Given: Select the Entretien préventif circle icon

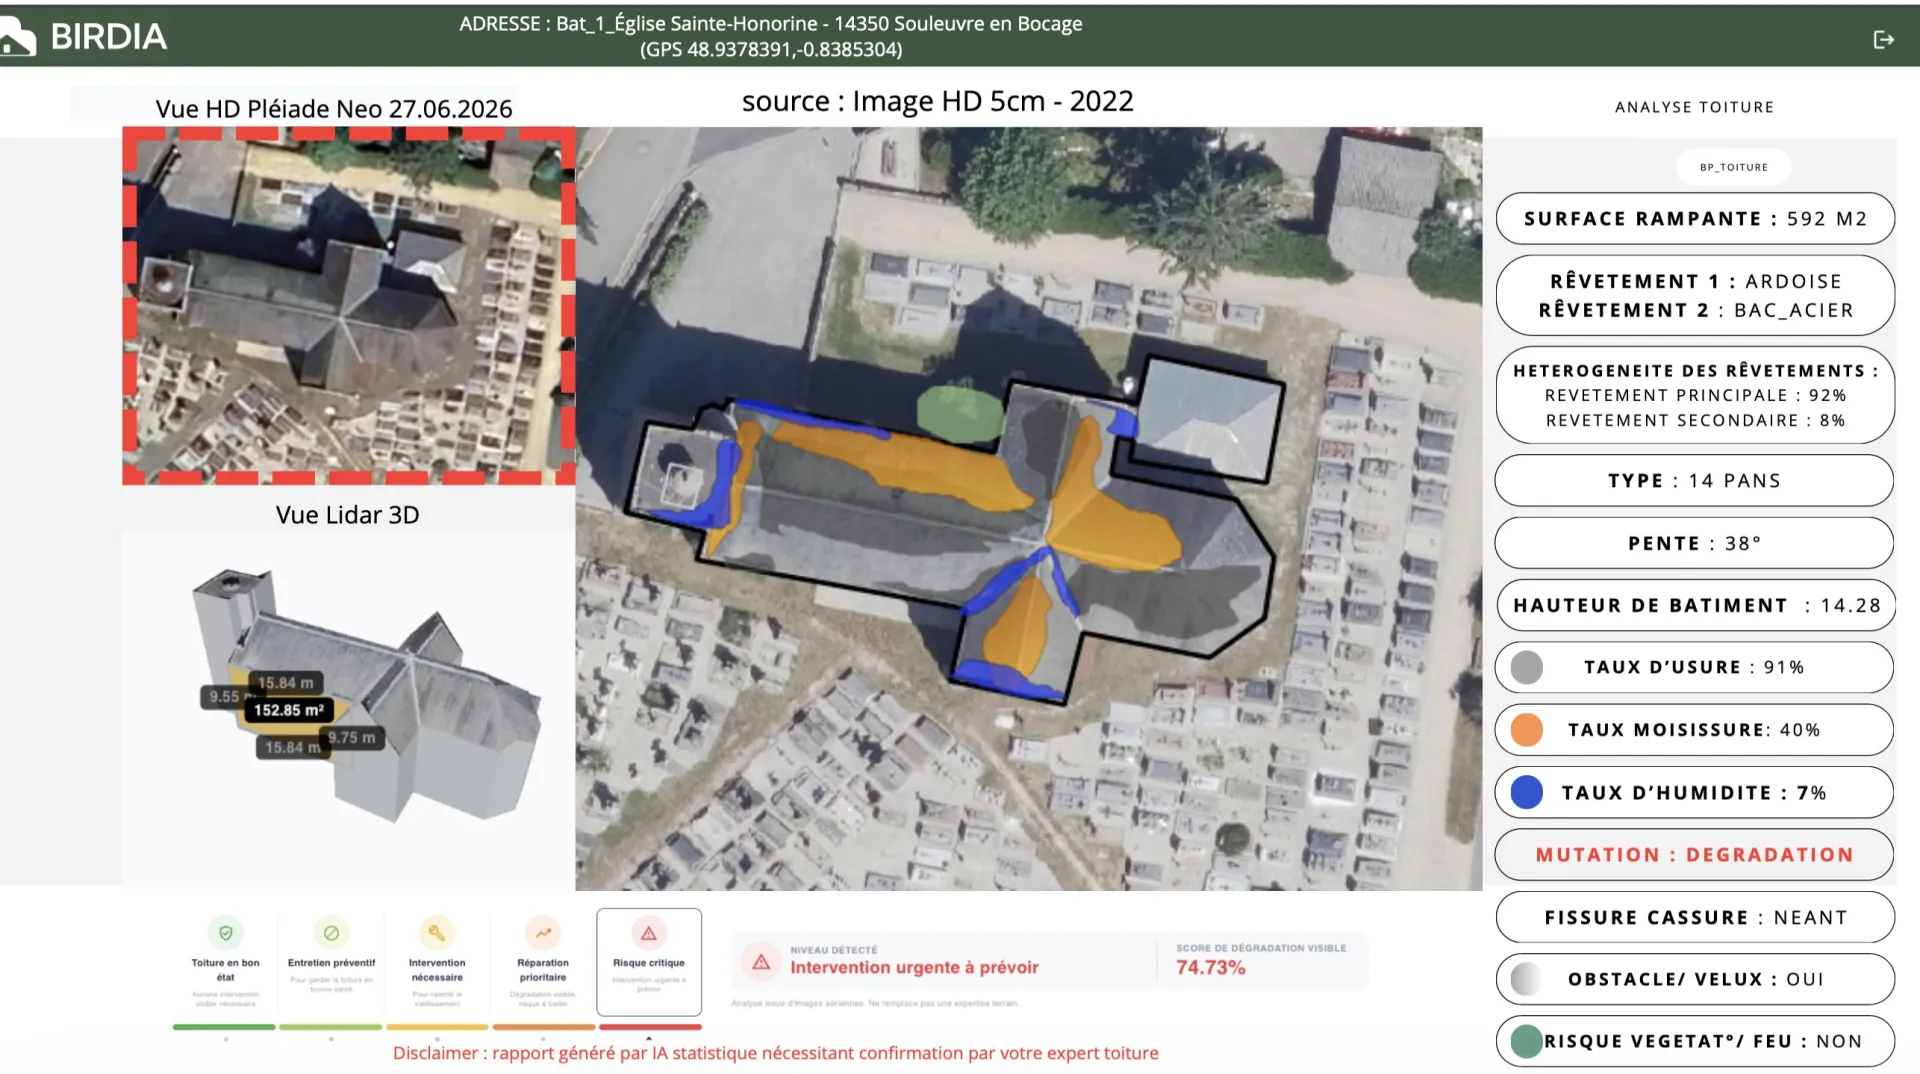Looking at the screenshot, I should point(331,933).
